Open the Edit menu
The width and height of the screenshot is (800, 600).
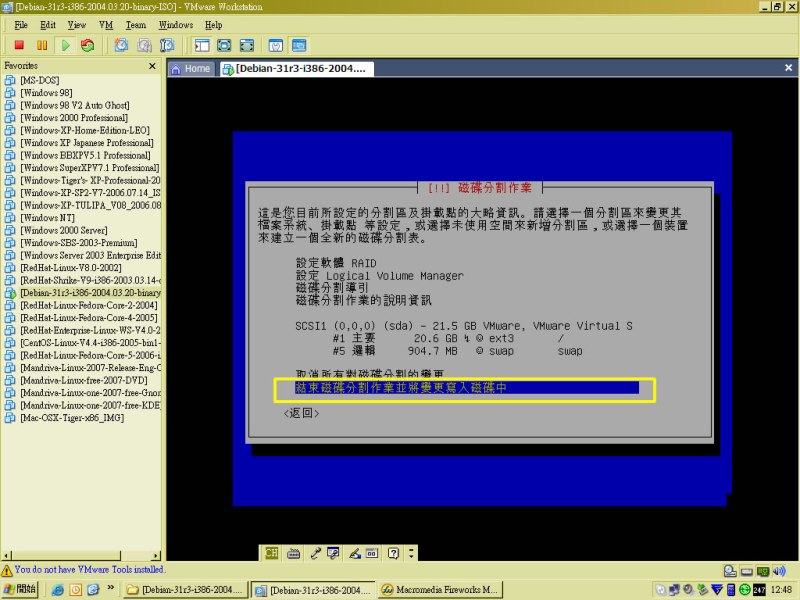(x=48, y=25)
